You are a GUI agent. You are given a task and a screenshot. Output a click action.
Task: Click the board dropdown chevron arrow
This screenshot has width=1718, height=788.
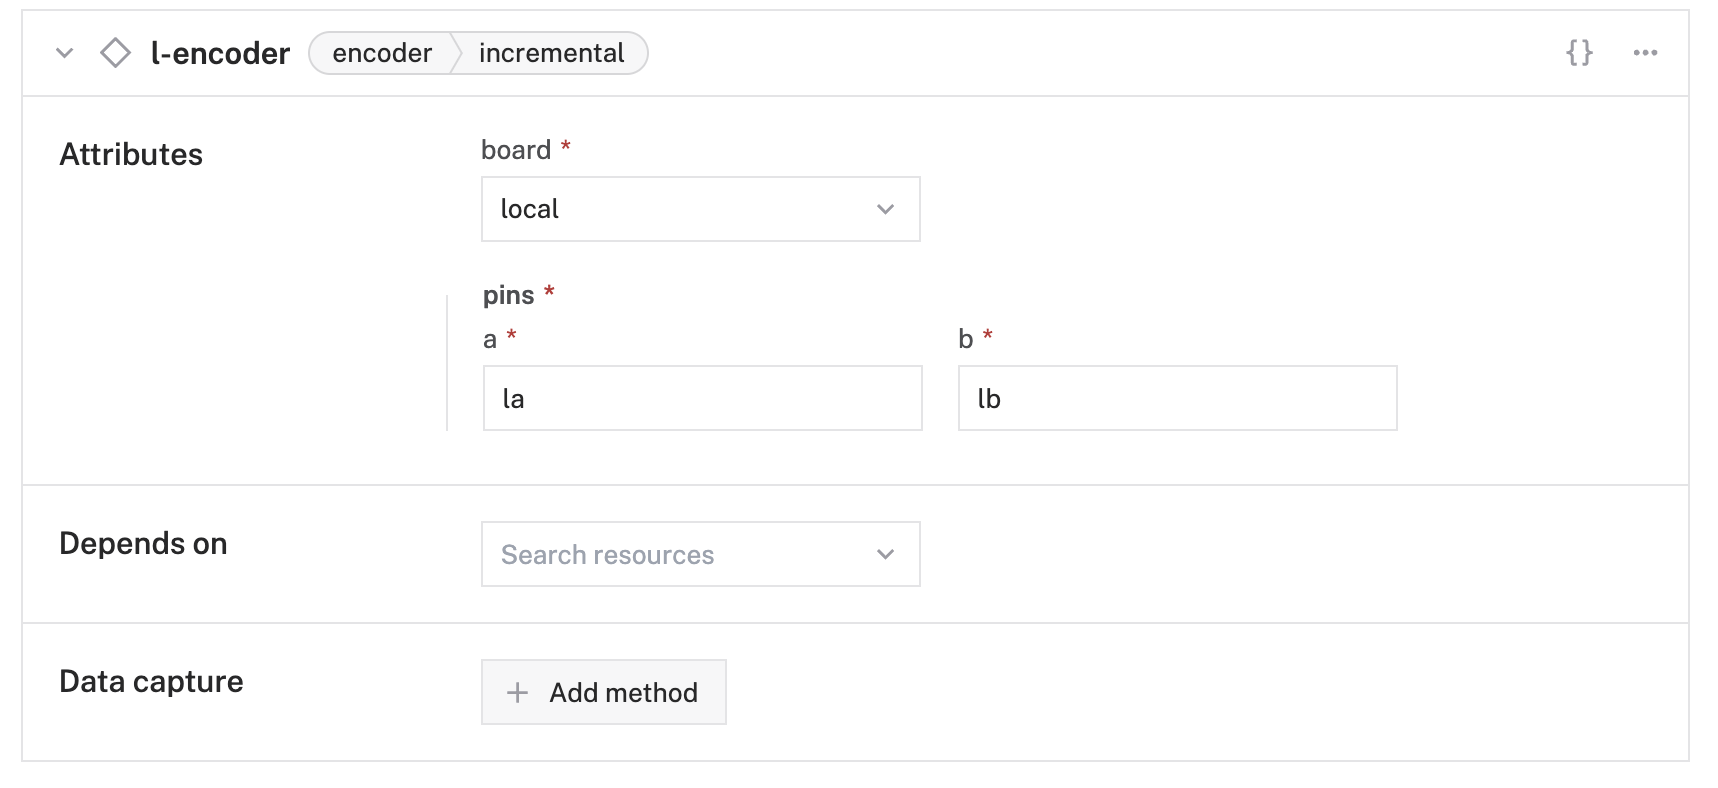[x=885, y=209]
